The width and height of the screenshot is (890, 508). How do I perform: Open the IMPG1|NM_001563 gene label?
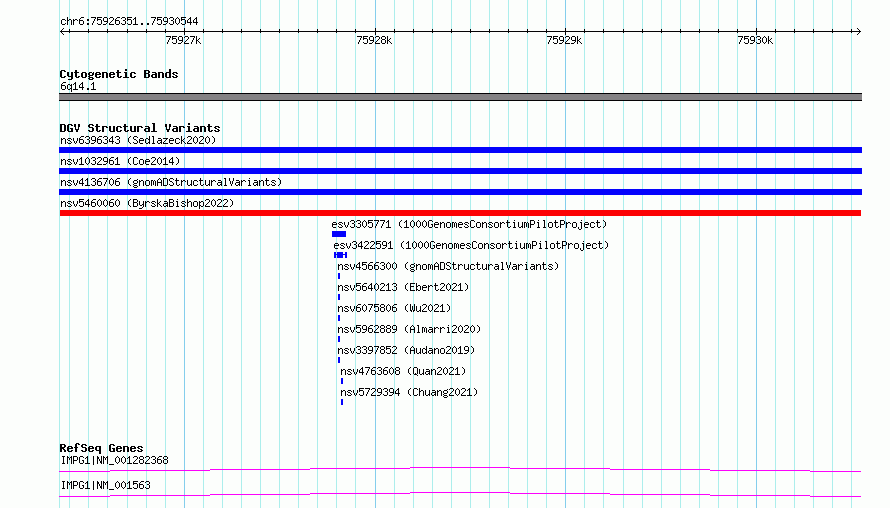tap(106, 485)
